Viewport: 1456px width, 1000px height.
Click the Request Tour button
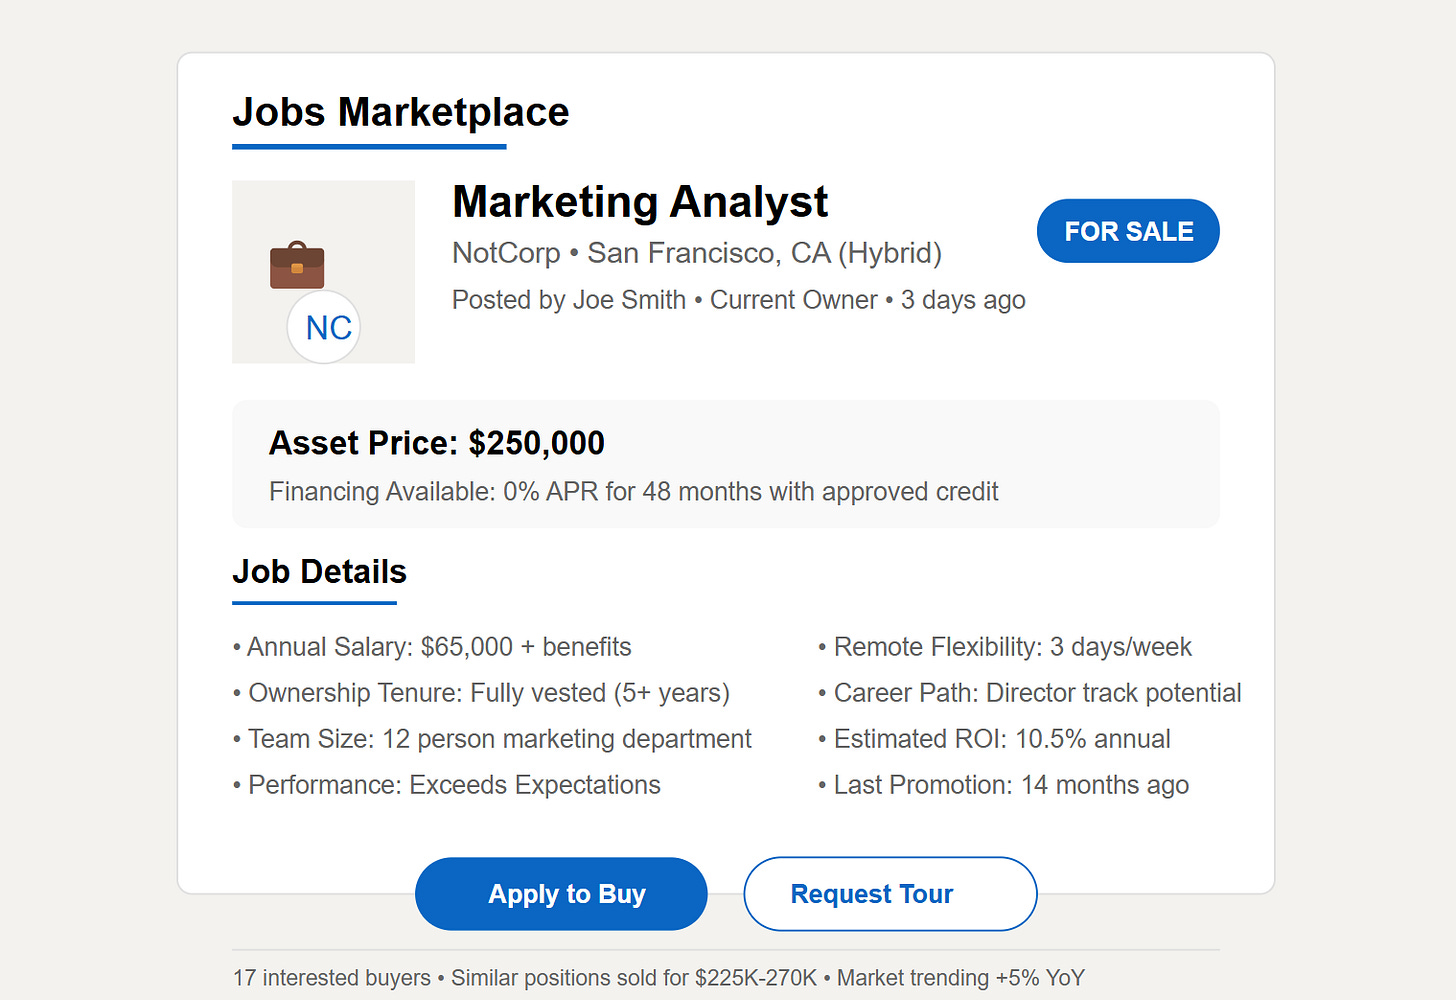890,894
